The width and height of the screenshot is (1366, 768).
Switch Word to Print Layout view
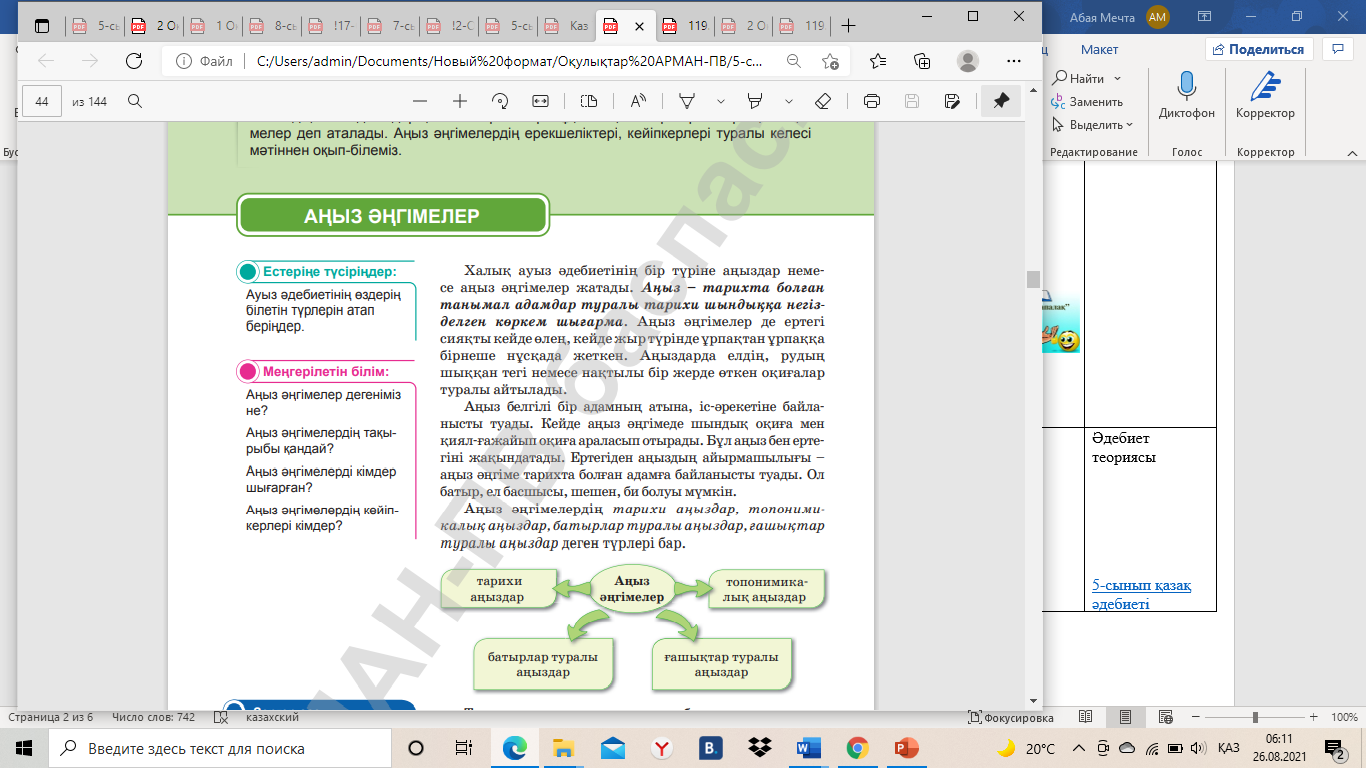[x=1125, y=717]
